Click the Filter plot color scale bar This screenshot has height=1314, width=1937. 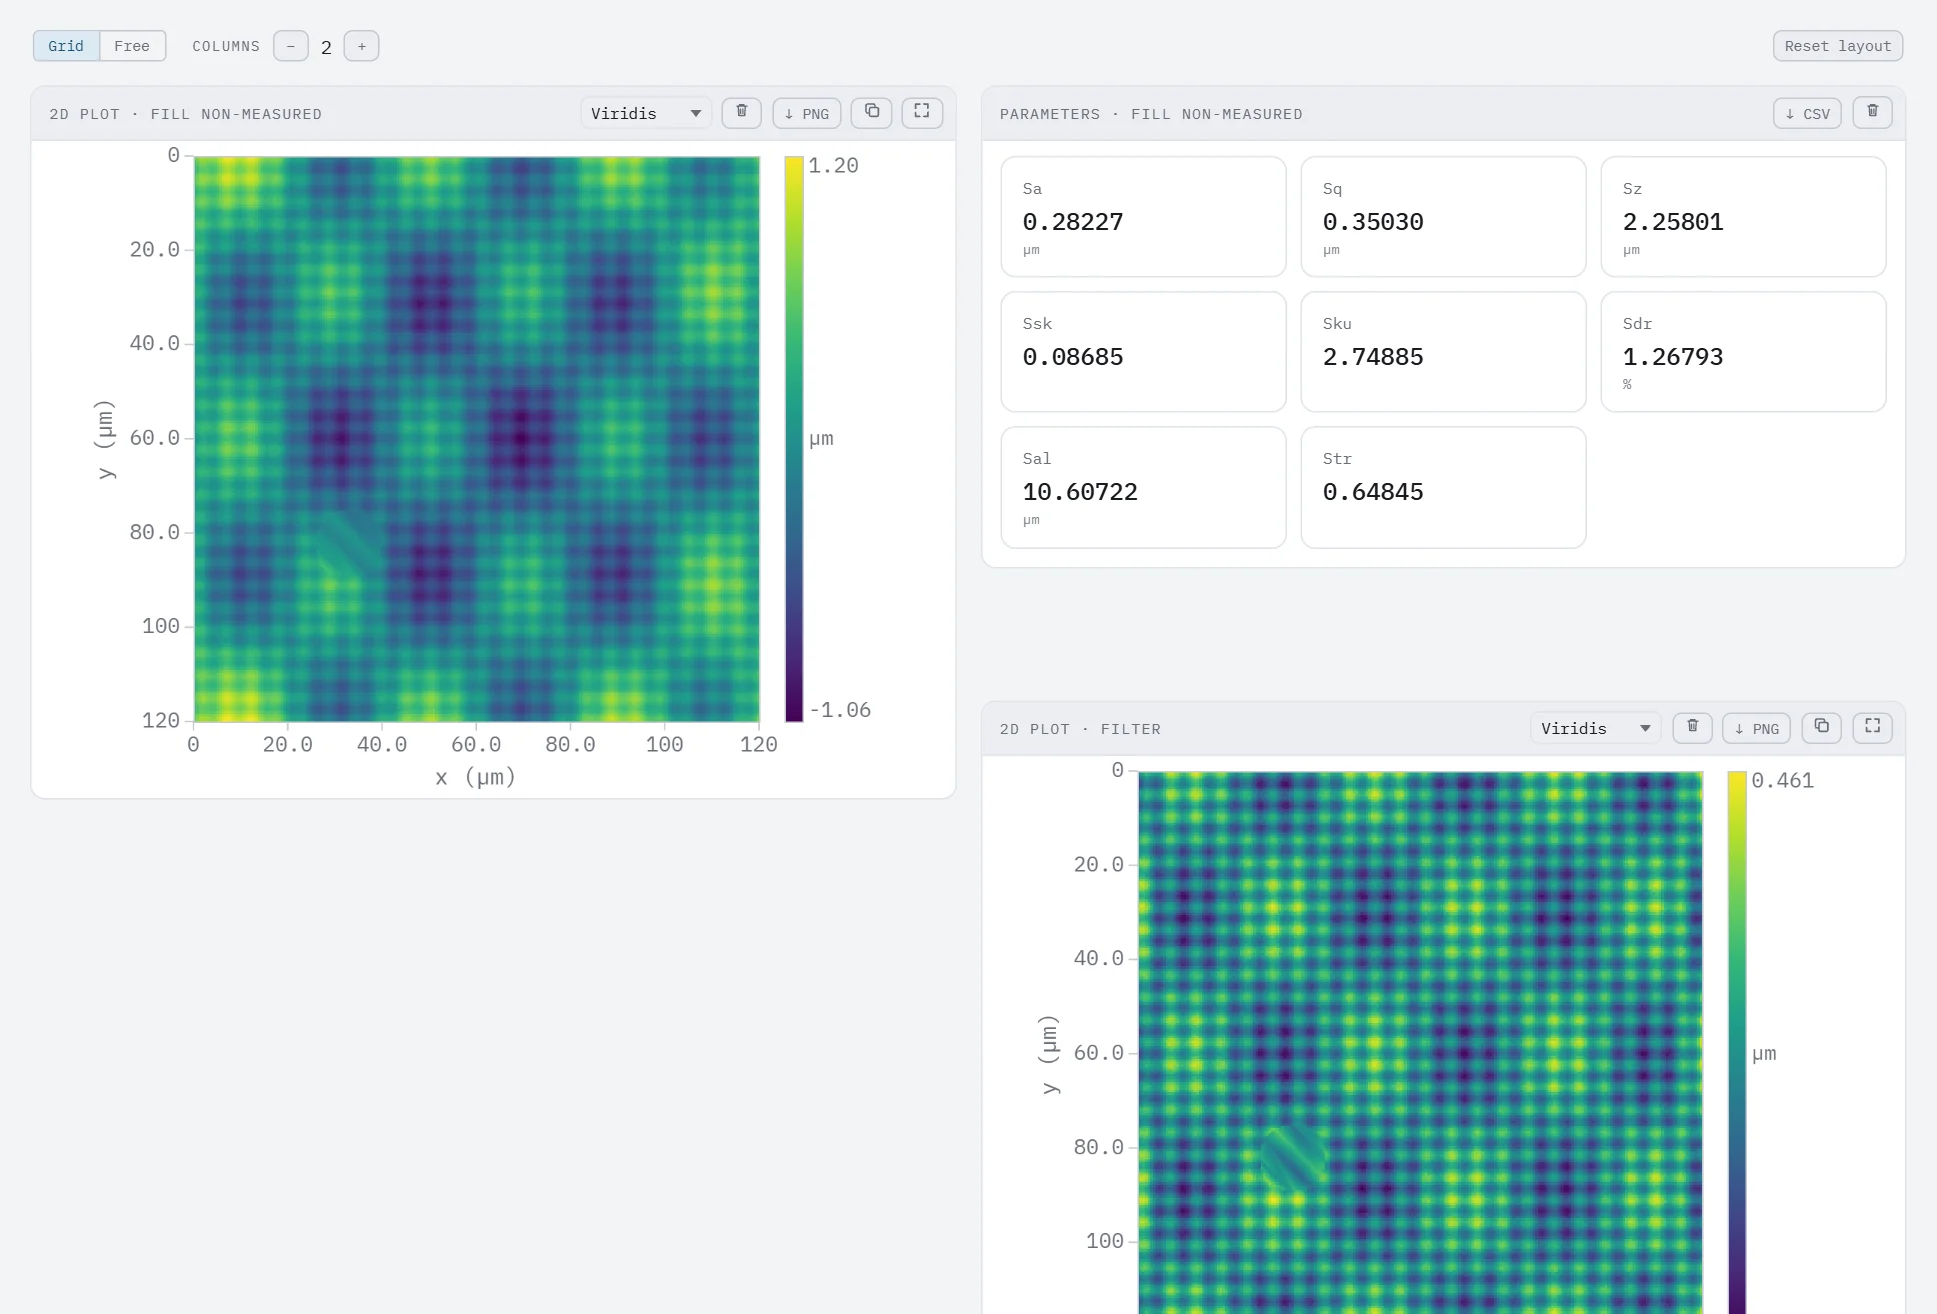tap(1737, 1042)
